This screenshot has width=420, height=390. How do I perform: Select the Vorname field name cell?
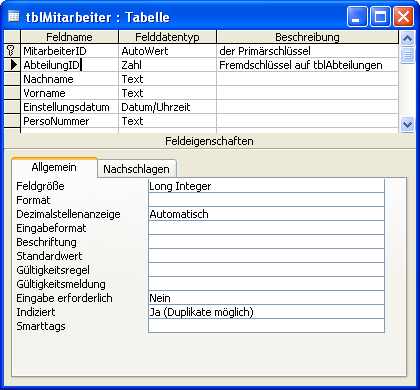coord(69,93)
